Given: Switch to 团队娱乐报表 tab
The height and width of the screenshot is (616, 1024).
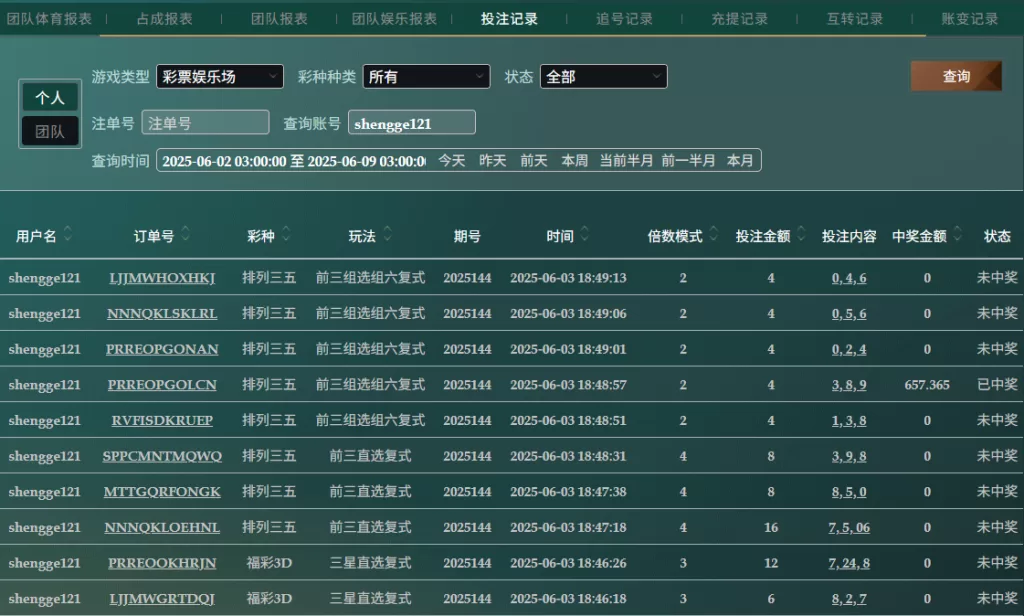Looking at the screenshot, I should pyautogui.click(x=394, y=19).
